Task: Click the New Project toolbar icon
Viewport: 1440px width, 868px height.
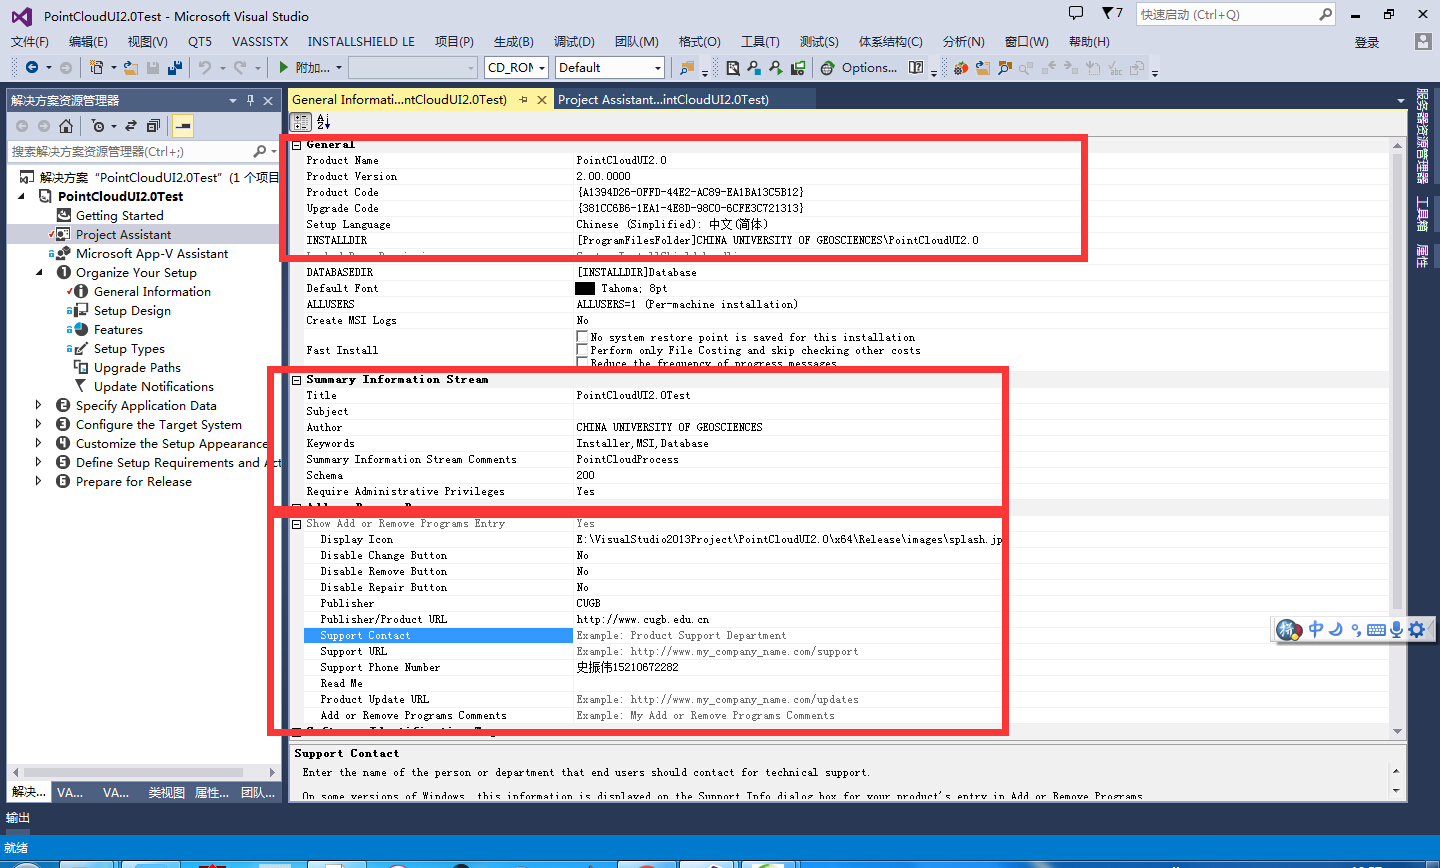Action: pyautogui.click(x=96, y=68)
